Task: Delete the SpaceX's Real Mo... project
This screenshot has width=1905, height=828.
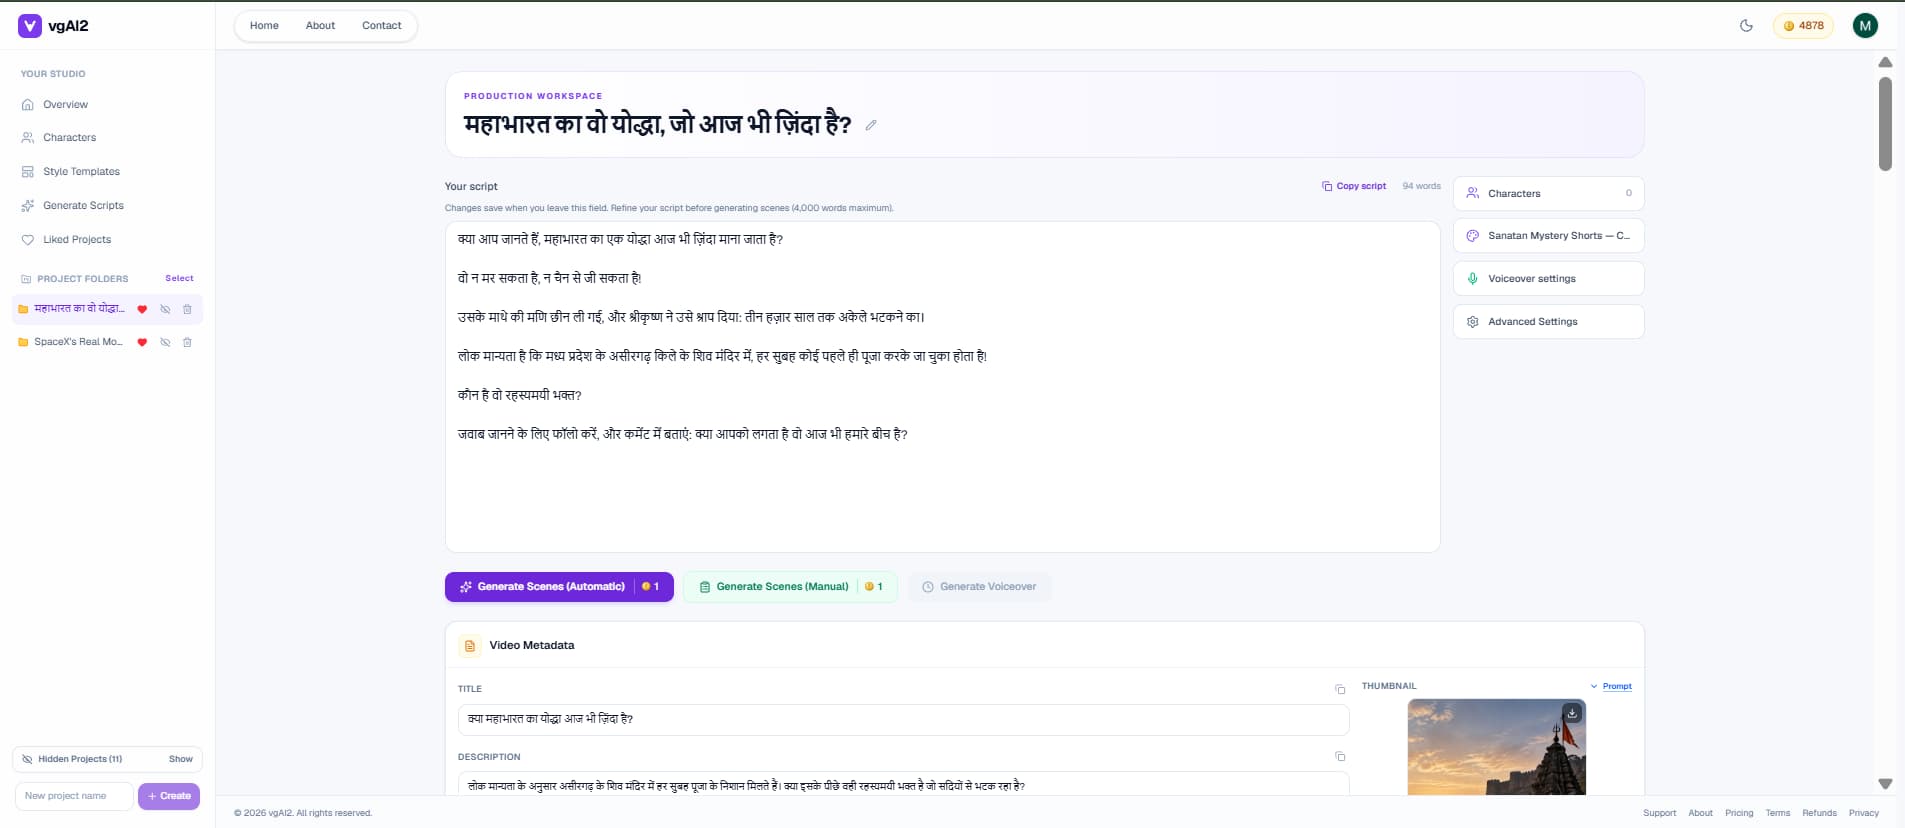Action: (187, 342)
